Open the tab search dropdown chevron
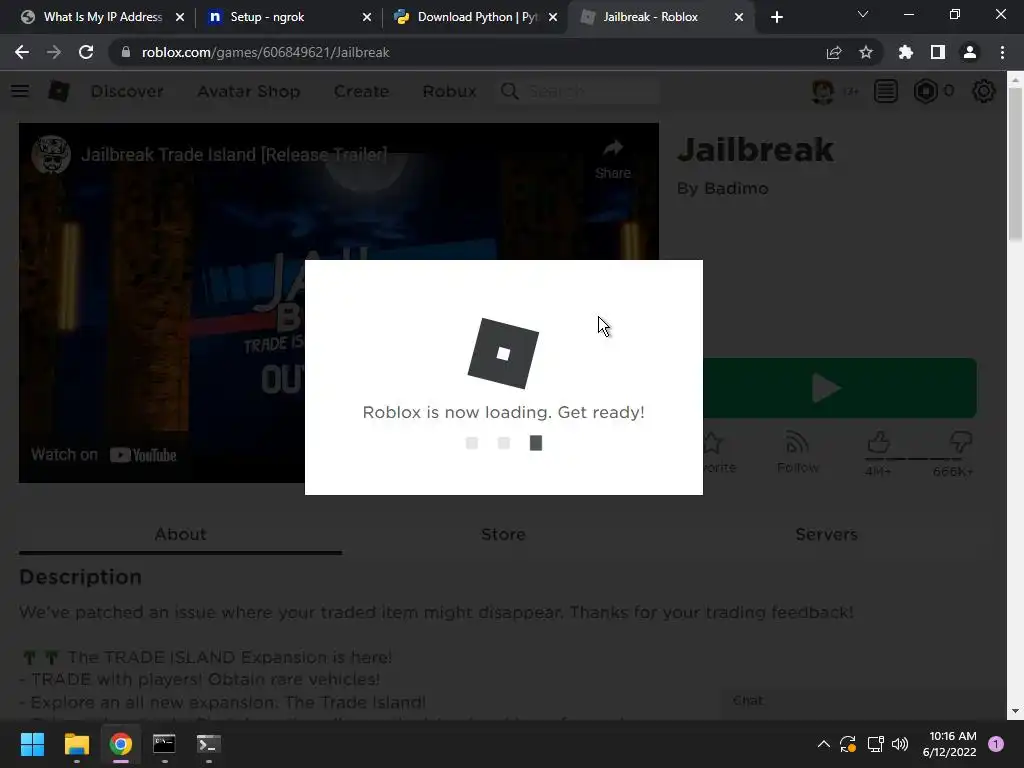This screenshot has height=768, width=1024. [863, 14]
